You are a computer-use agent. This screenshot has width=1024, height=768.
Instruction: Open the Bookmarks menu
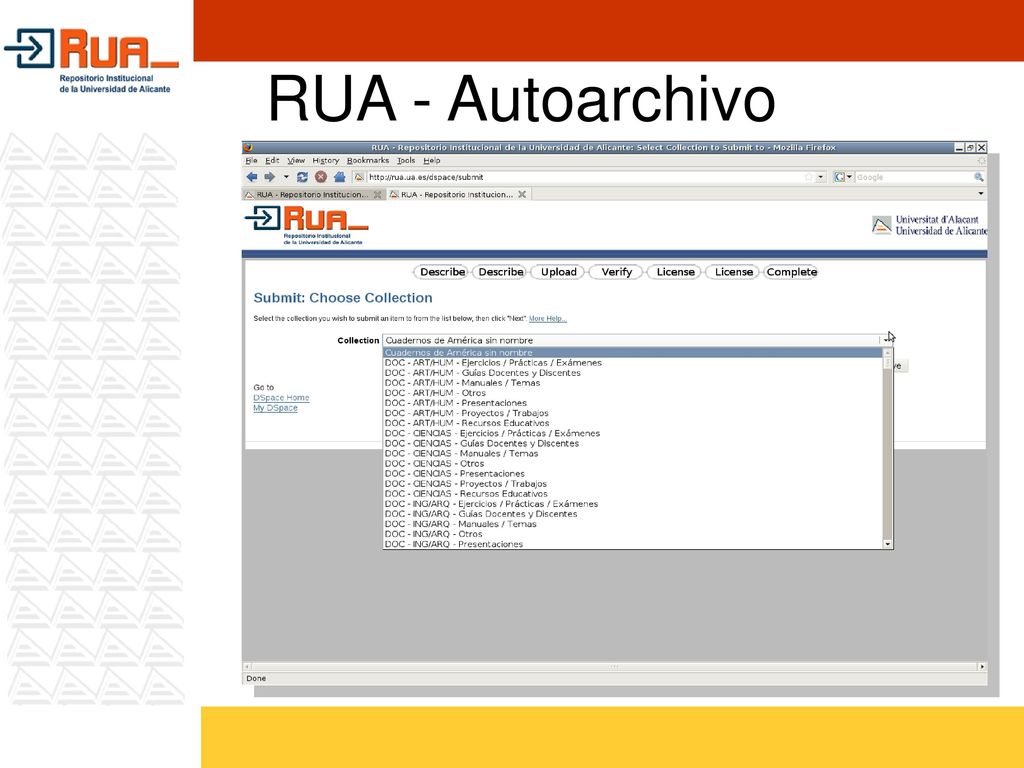[x=368, y=161]
